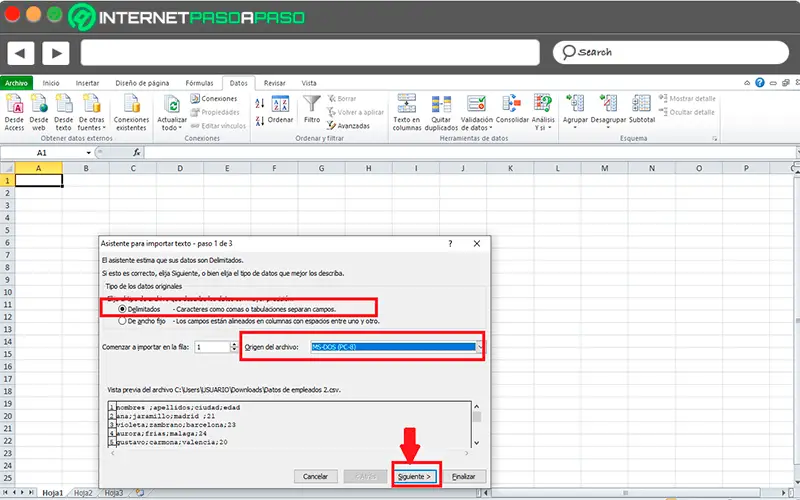Switch to Hoja1 sheet tab
800x500 pixels.
[53, 493]
